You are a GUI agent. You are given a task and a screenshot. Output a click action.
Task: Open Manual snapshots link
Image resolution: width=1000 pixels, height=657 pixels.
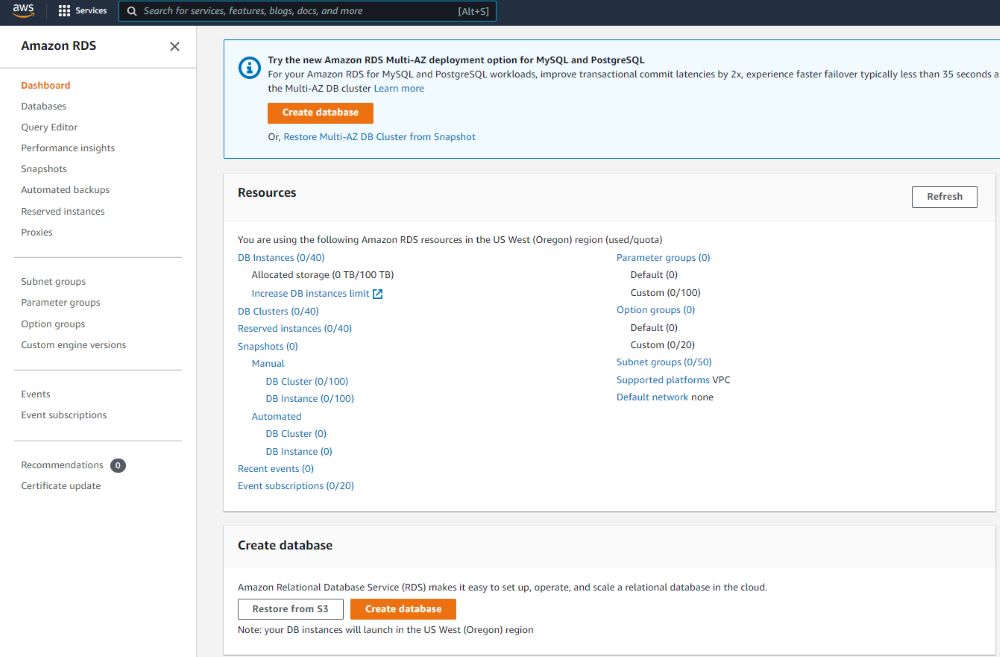268,364
